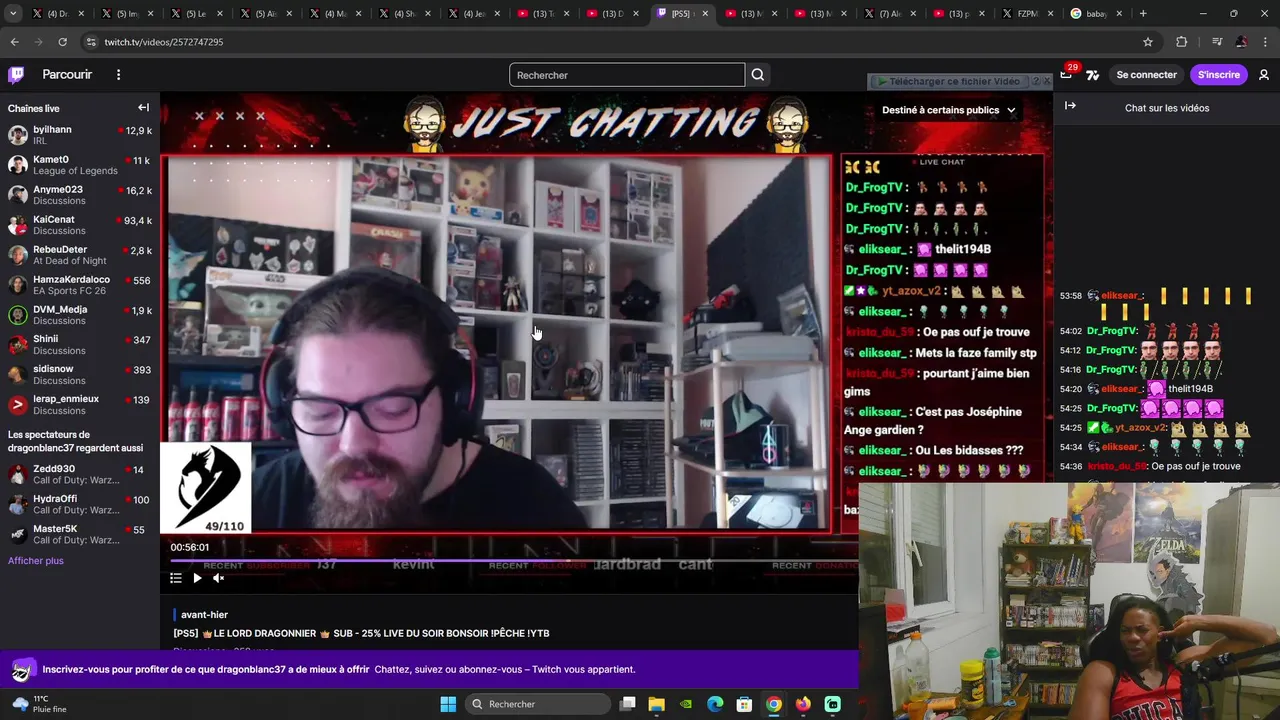
Task: Click the browser reload button
Action: 62,42
